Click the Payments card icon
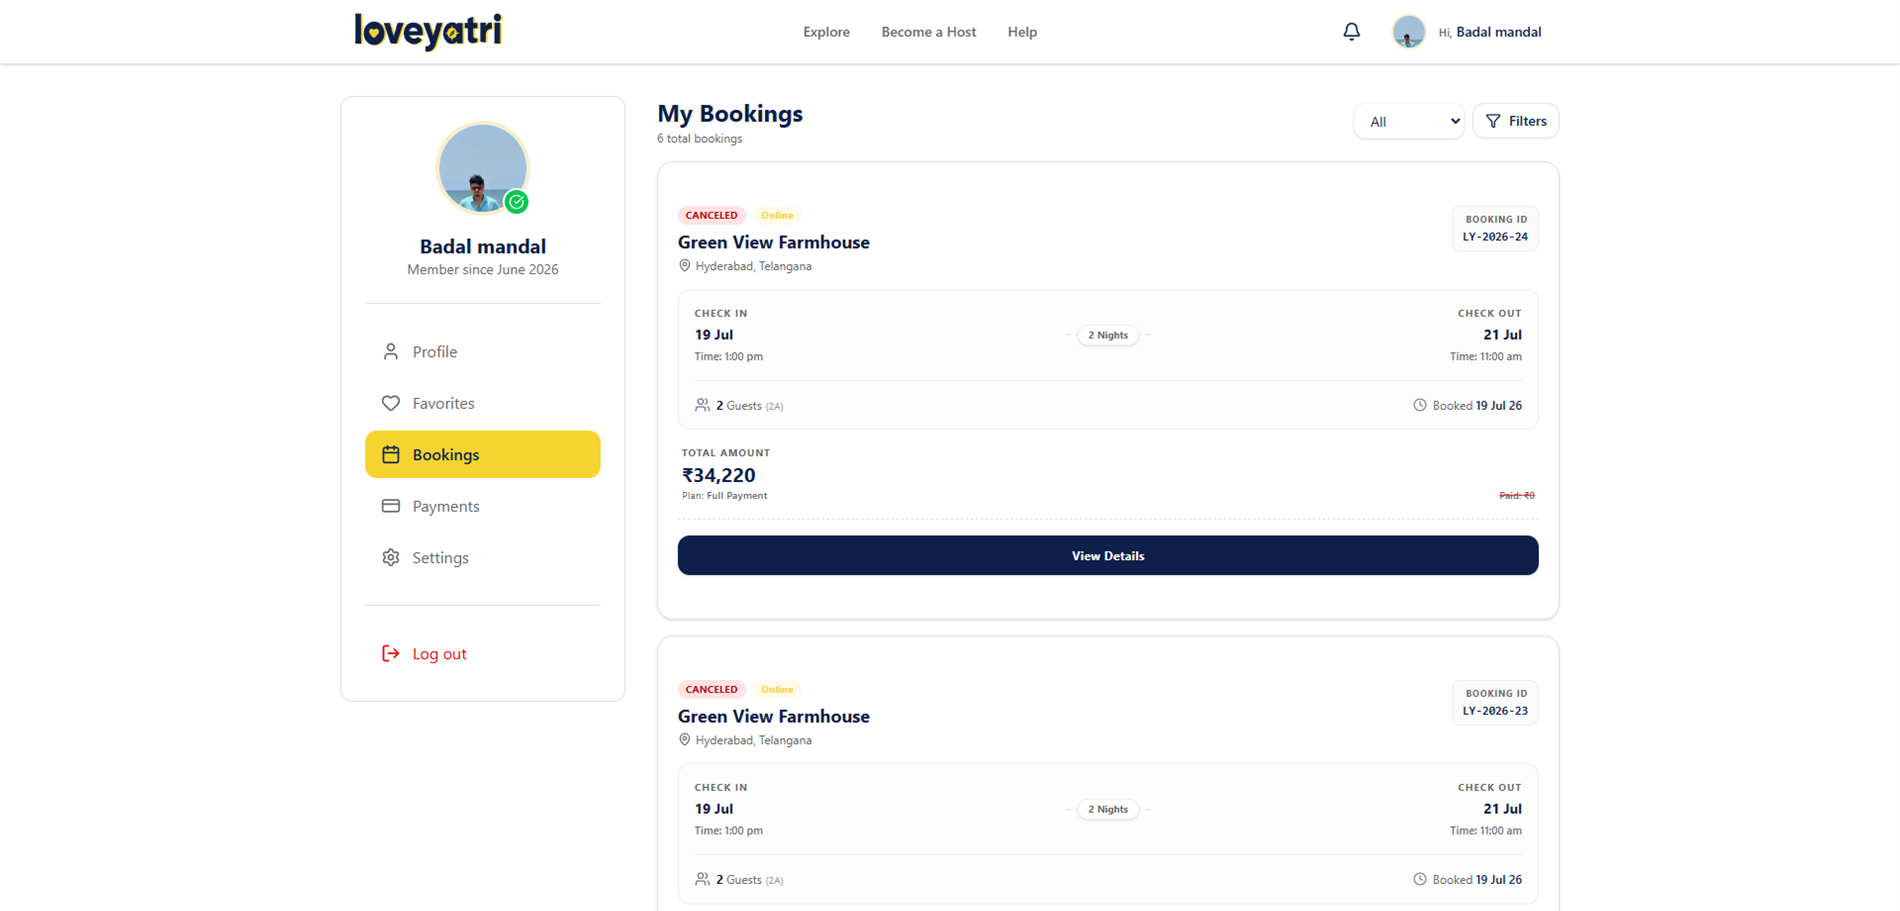 tap(391, 506)
